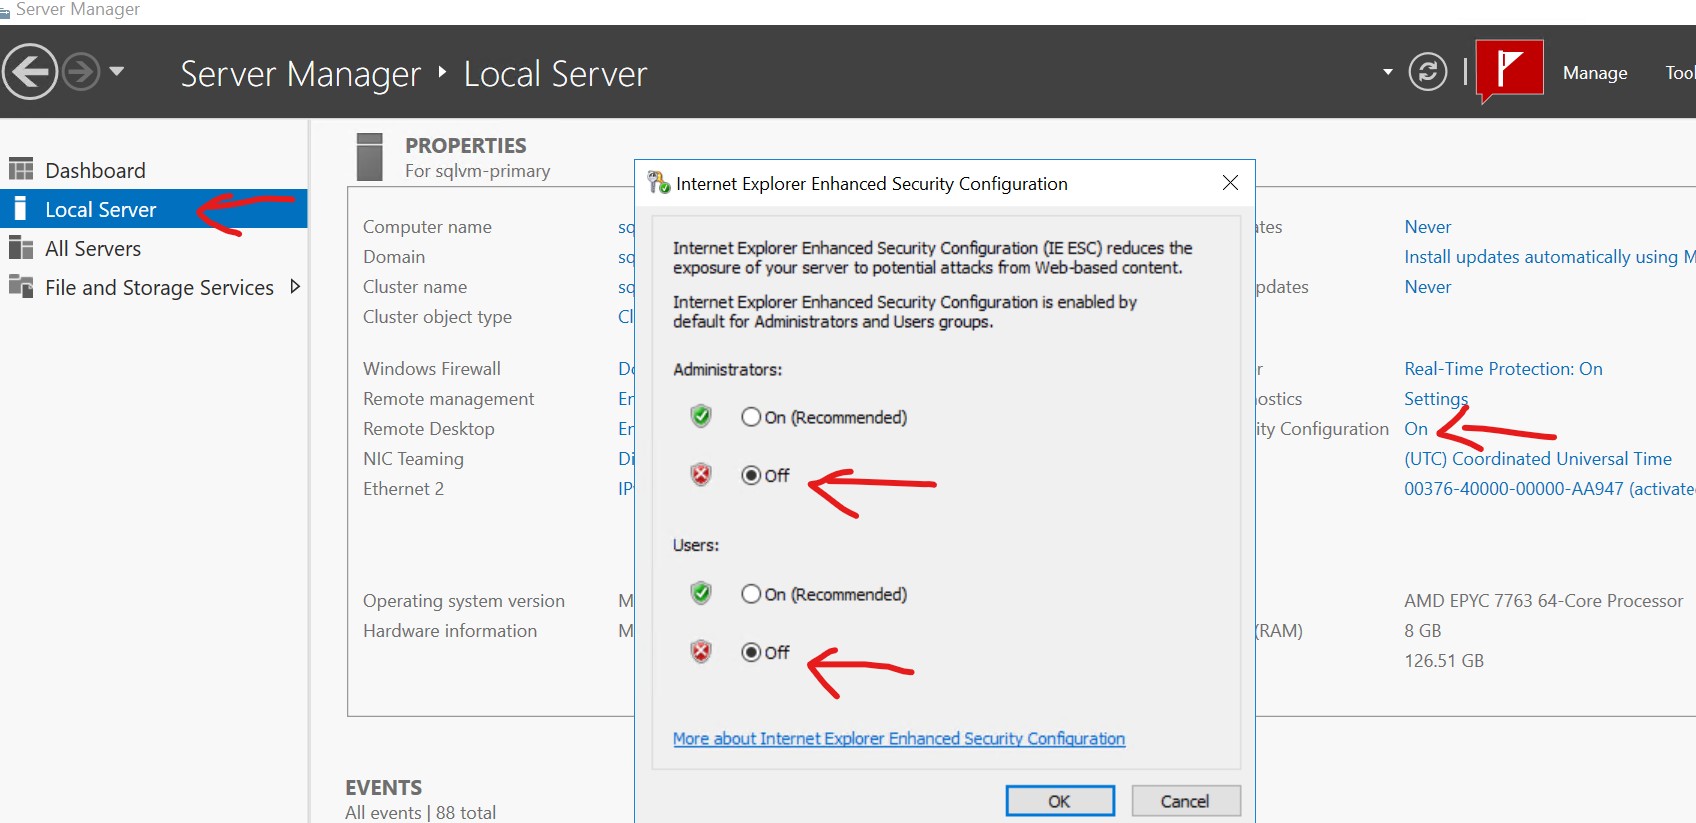Viewport: 1696px width, 823px height.
Task: Click the red shield icon under Users
Action: point(701,651)
